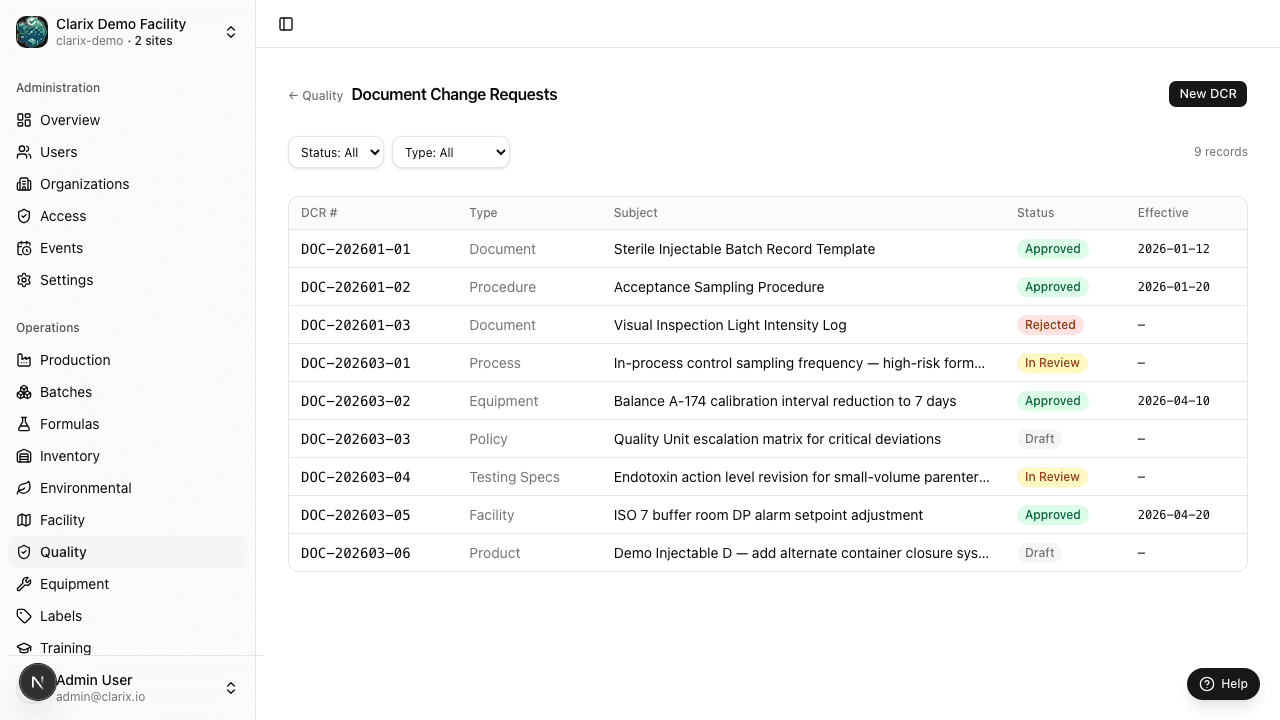Click the Events calendar icon
Screen dimensions: 1280x720
[24, 248]
